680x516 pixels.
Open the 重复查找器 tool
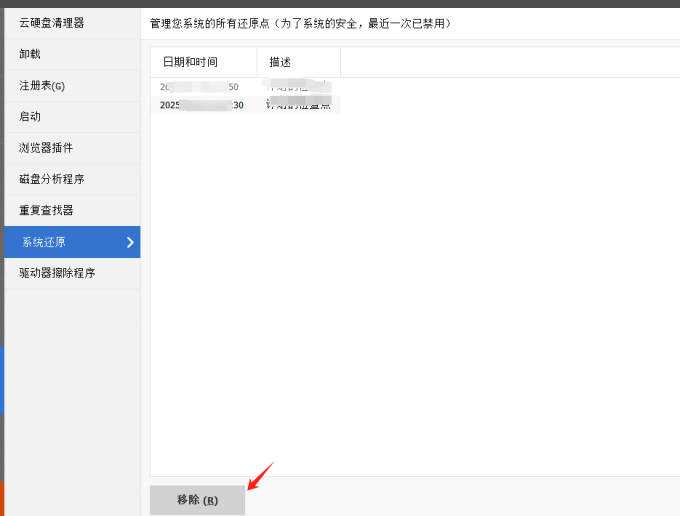point(72,210)
